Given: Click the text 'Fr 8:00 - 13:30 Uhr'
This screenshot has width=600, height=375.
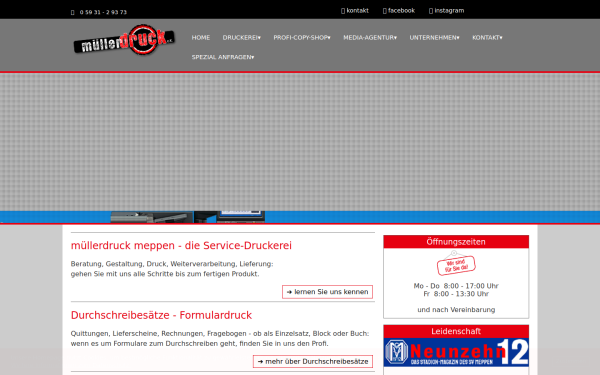Looking at the screenshot, I should tap(456, 294).
